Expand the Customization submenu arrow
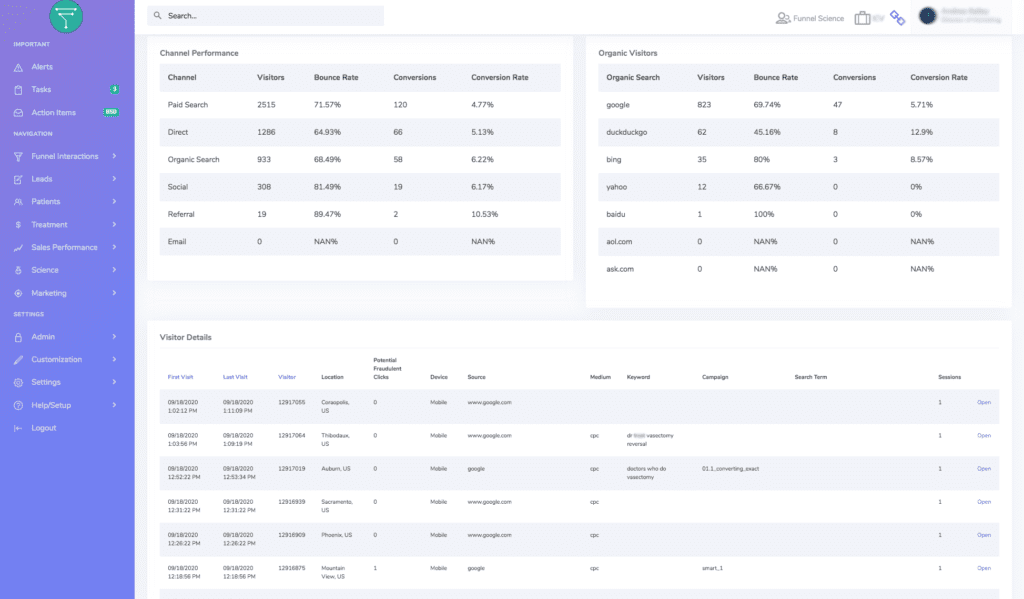This screenshot has height=599, width=1024. (x=114, y=359)
